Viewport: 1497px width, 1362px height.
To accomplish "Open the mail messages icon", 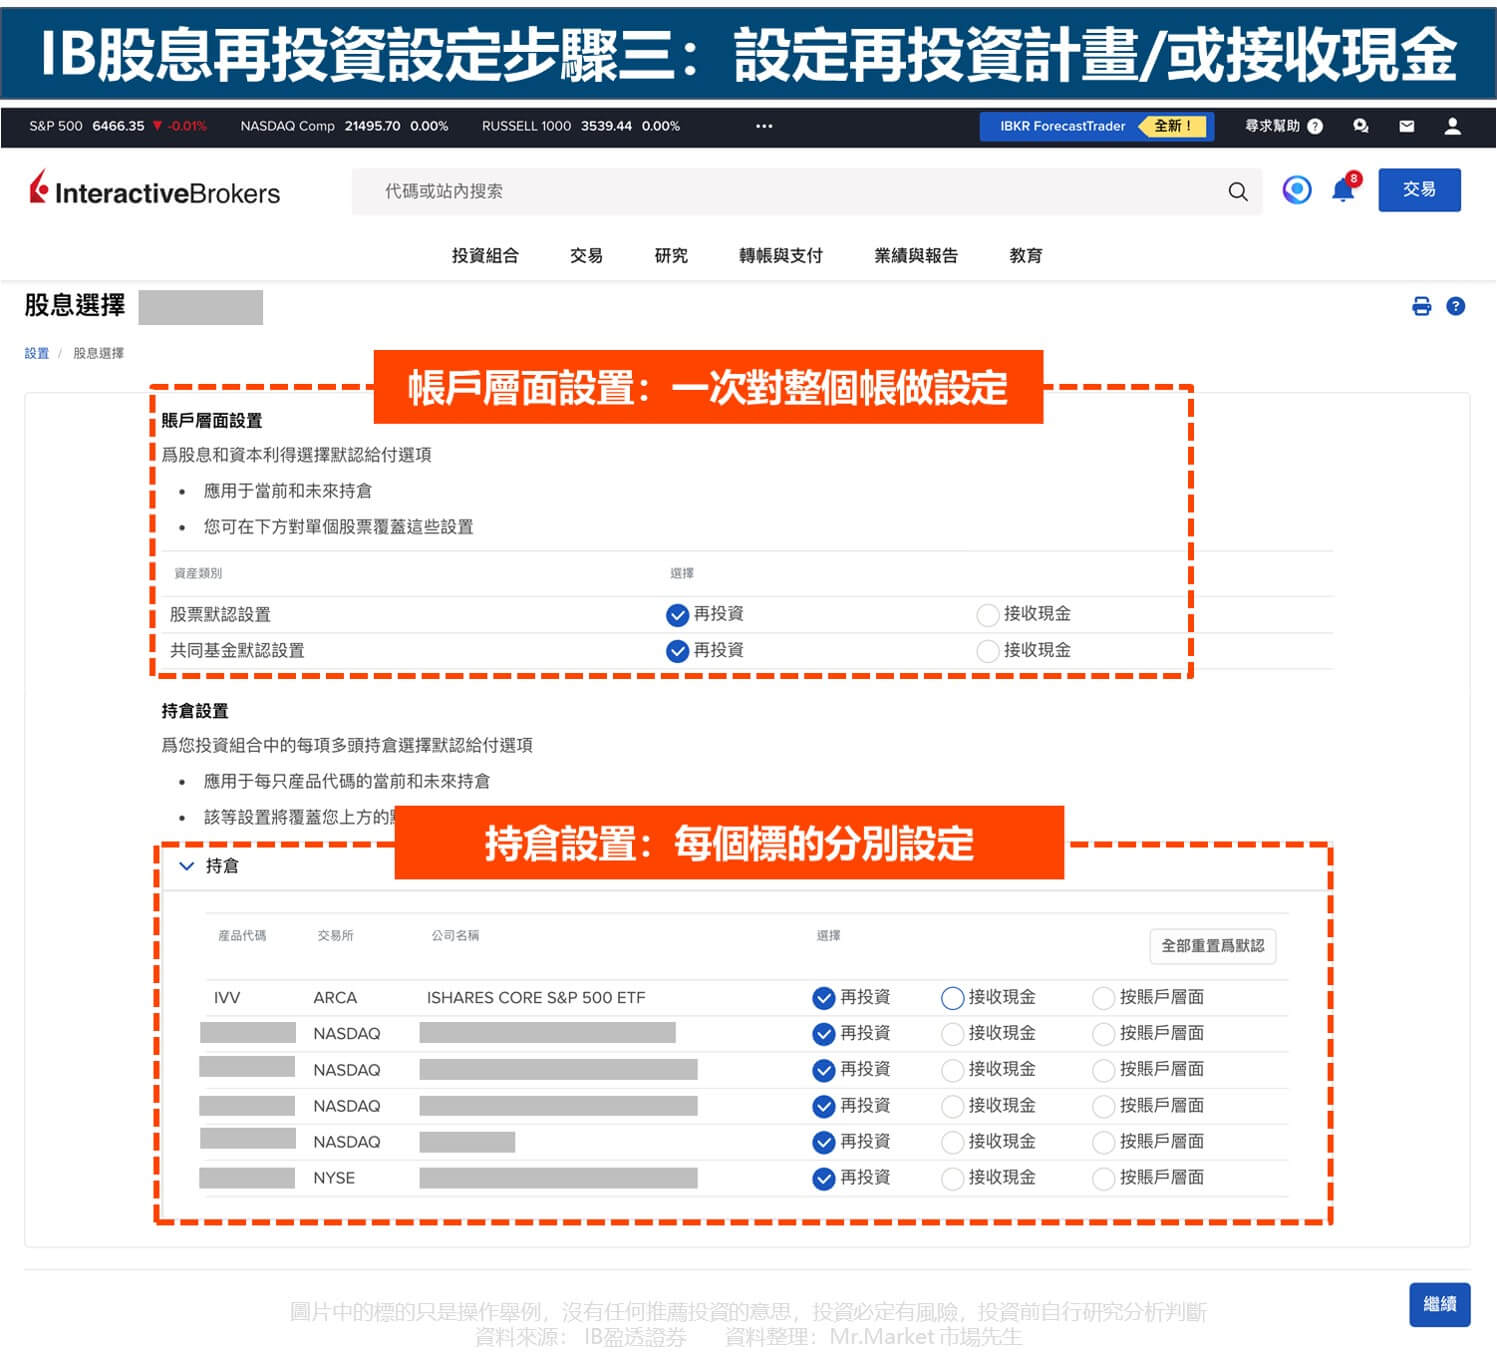I will [x=1406, y=126].
